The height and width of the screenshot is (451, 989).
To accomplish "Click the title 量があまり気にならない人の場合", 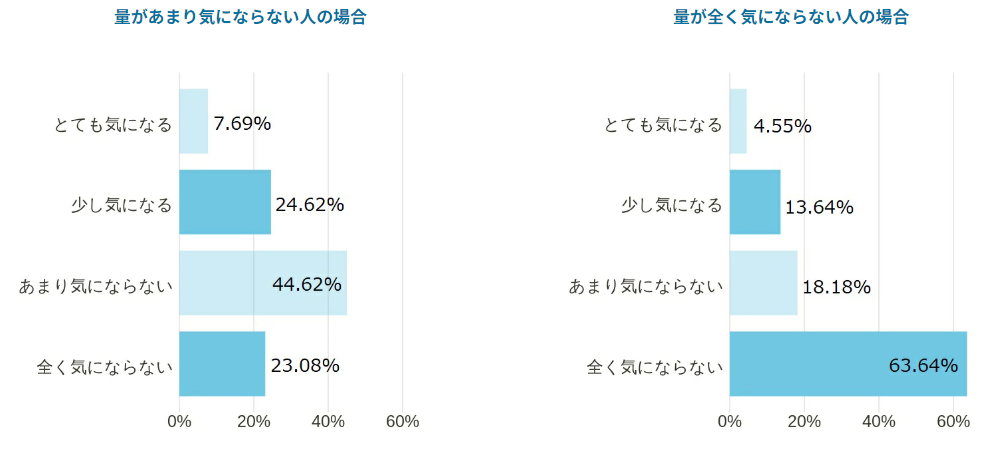I will (240, 18).
